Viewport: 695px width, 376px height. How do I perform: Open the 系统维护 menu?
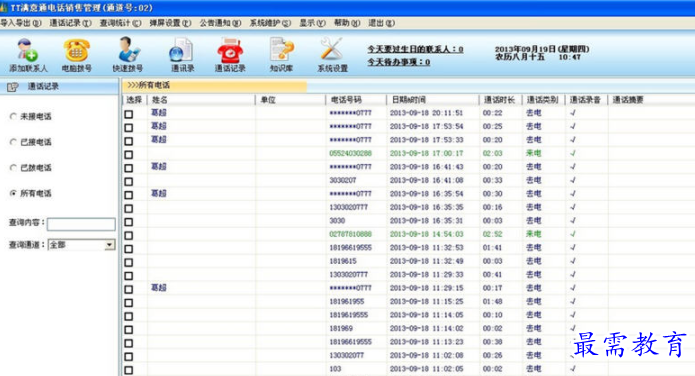tap(270, 23)
